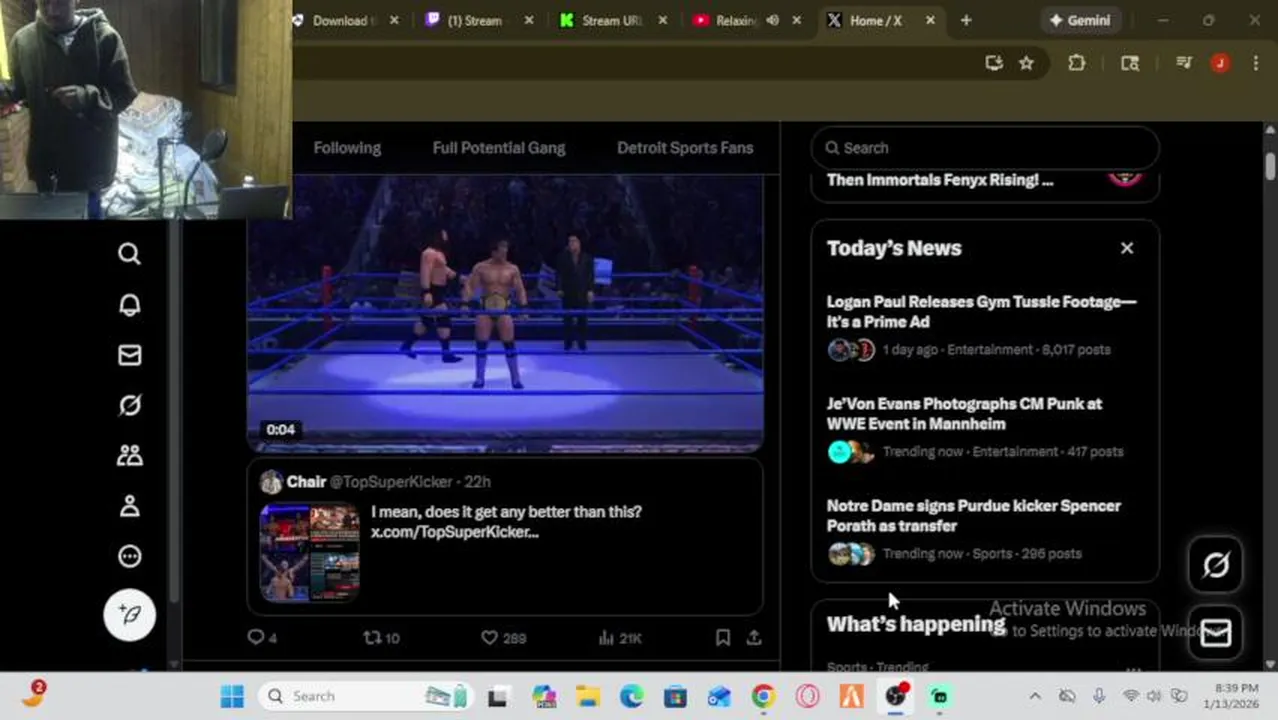Switch to Twitch (1) Stream tab
Screen dimensions: 1278x720
pyautogui.click(x=476, y=20)
